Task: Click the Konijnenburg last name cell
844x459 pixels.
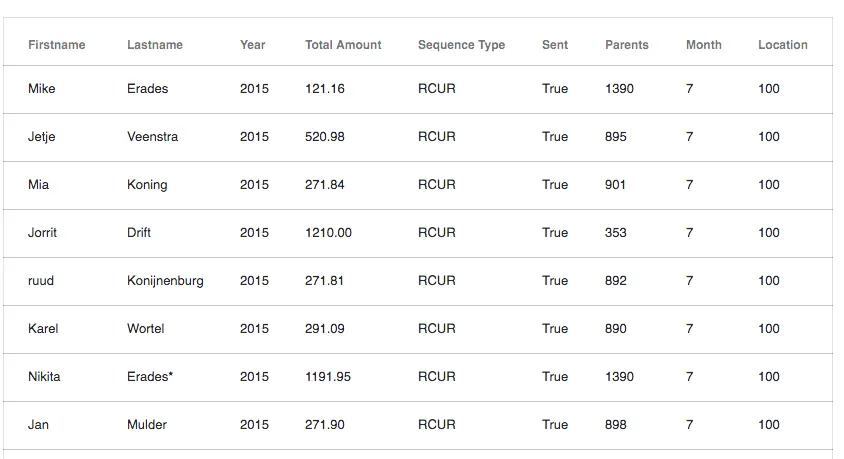Action: [165, 281]
